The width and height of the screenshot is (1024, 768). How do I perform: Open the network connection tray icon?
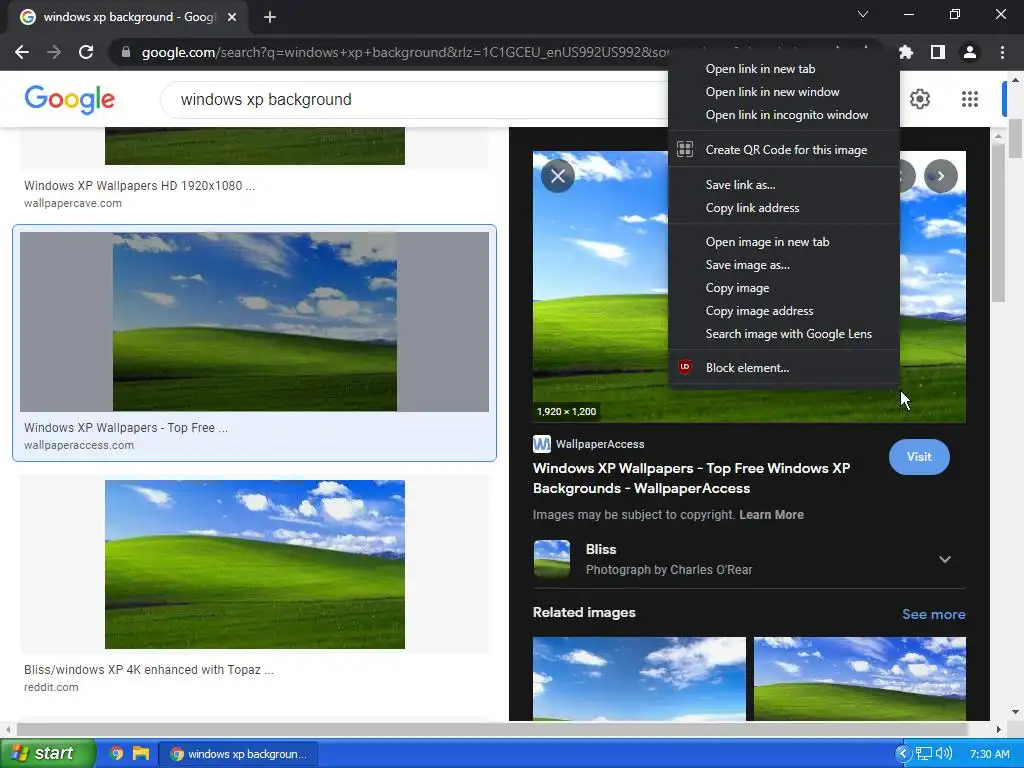(x=923, y=754)
